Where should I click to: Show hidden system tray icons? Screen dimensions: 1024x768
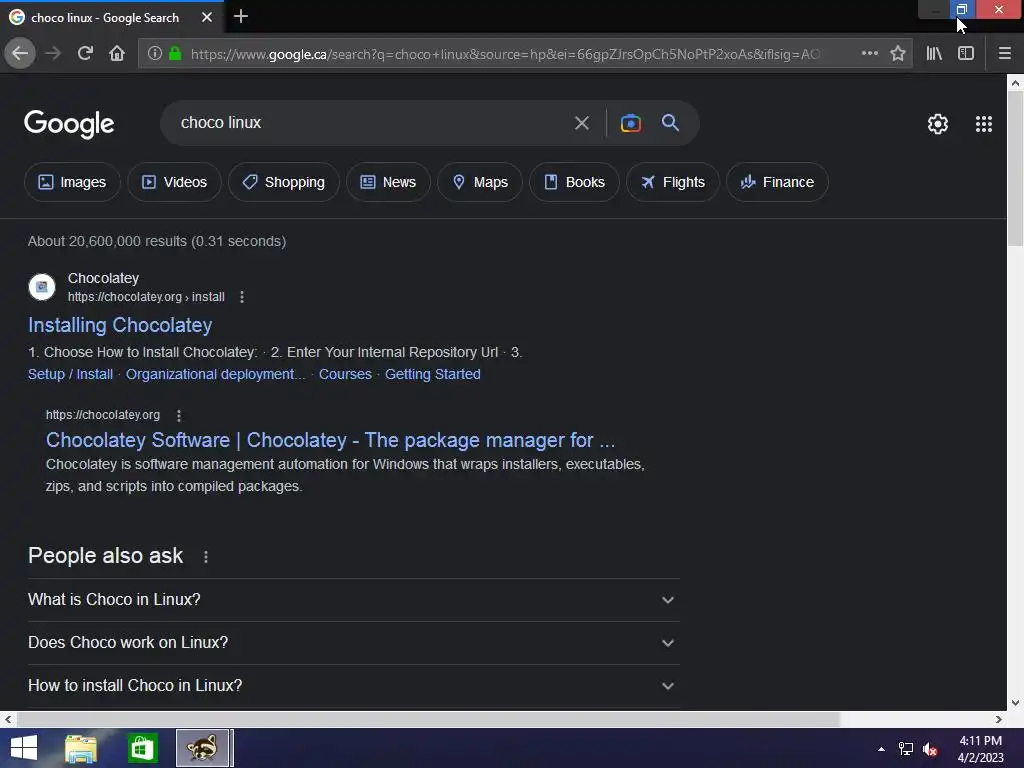[881, 749]
